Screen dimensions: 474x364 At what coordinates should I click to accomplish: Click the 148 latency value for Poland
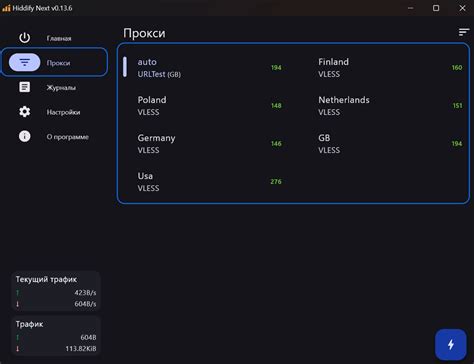pos(276,106)
